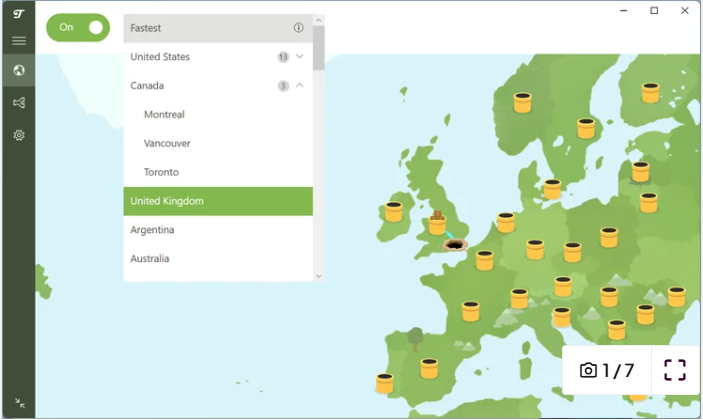Click the tunnel barrel over Czech Republic
This screenshot has height=420, width=703.
click(573, 252)
